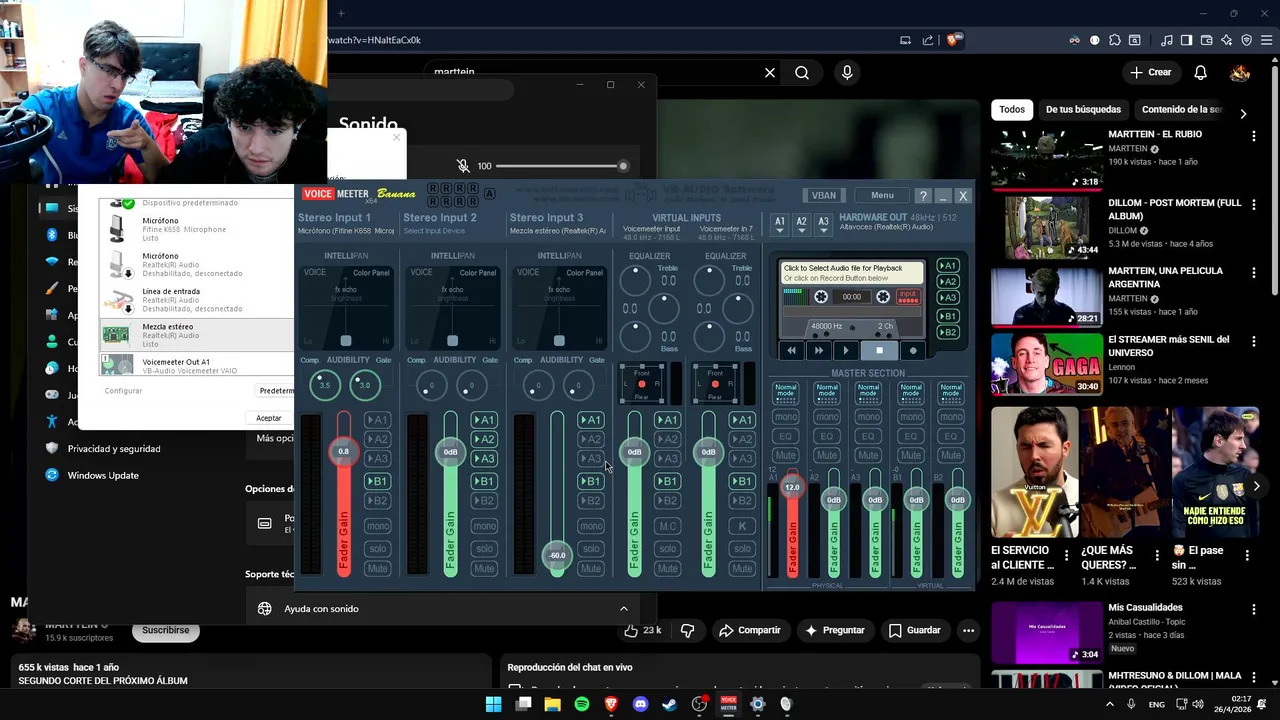Open Windows Start menu

pos(493,704)
